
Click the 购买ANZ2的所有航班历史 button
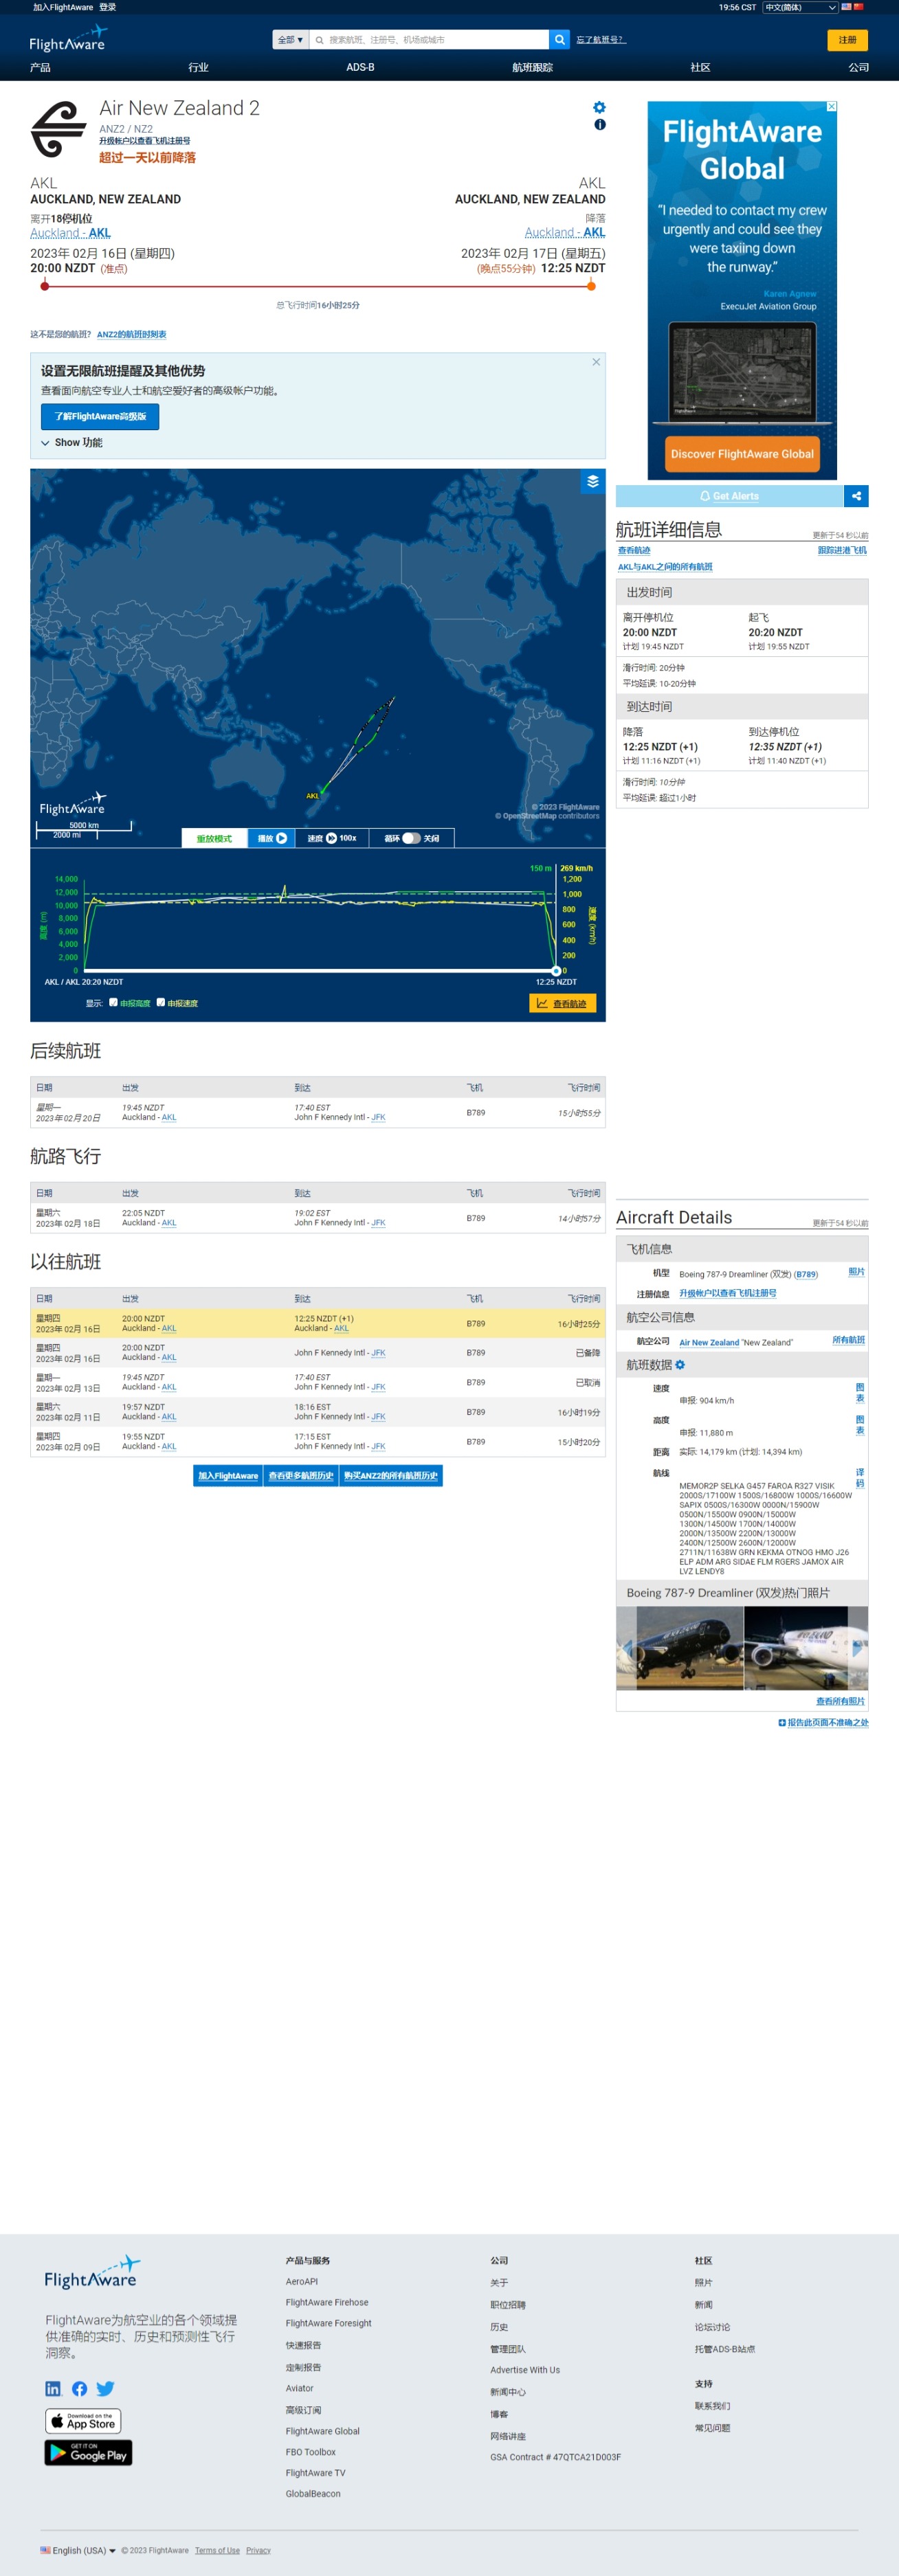pos(391,1475)
